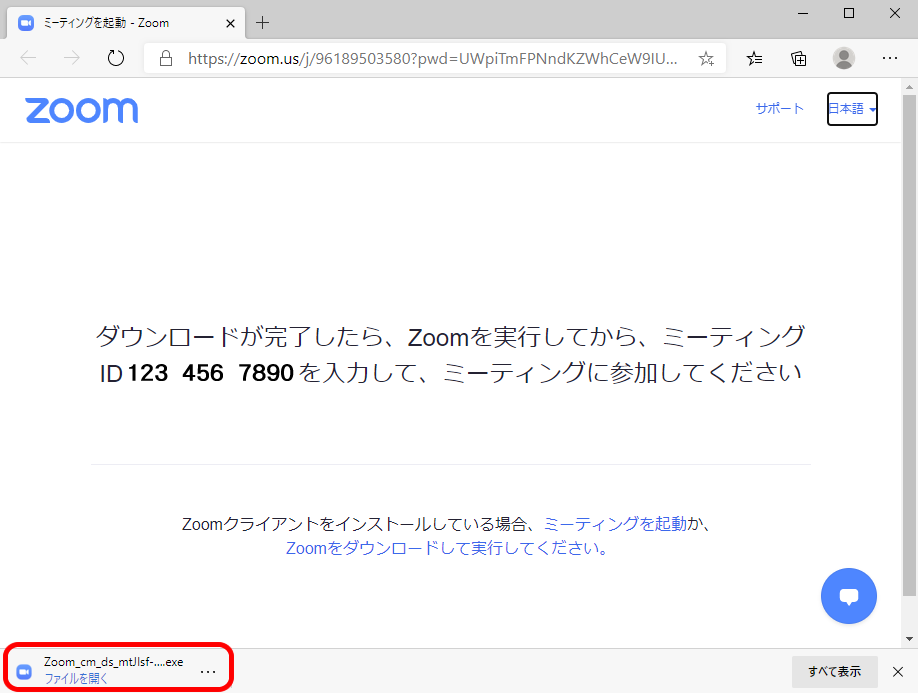Click the Zoom installer file icon
The height and width of the screenshot is (693, 918).
coord(24,672)
